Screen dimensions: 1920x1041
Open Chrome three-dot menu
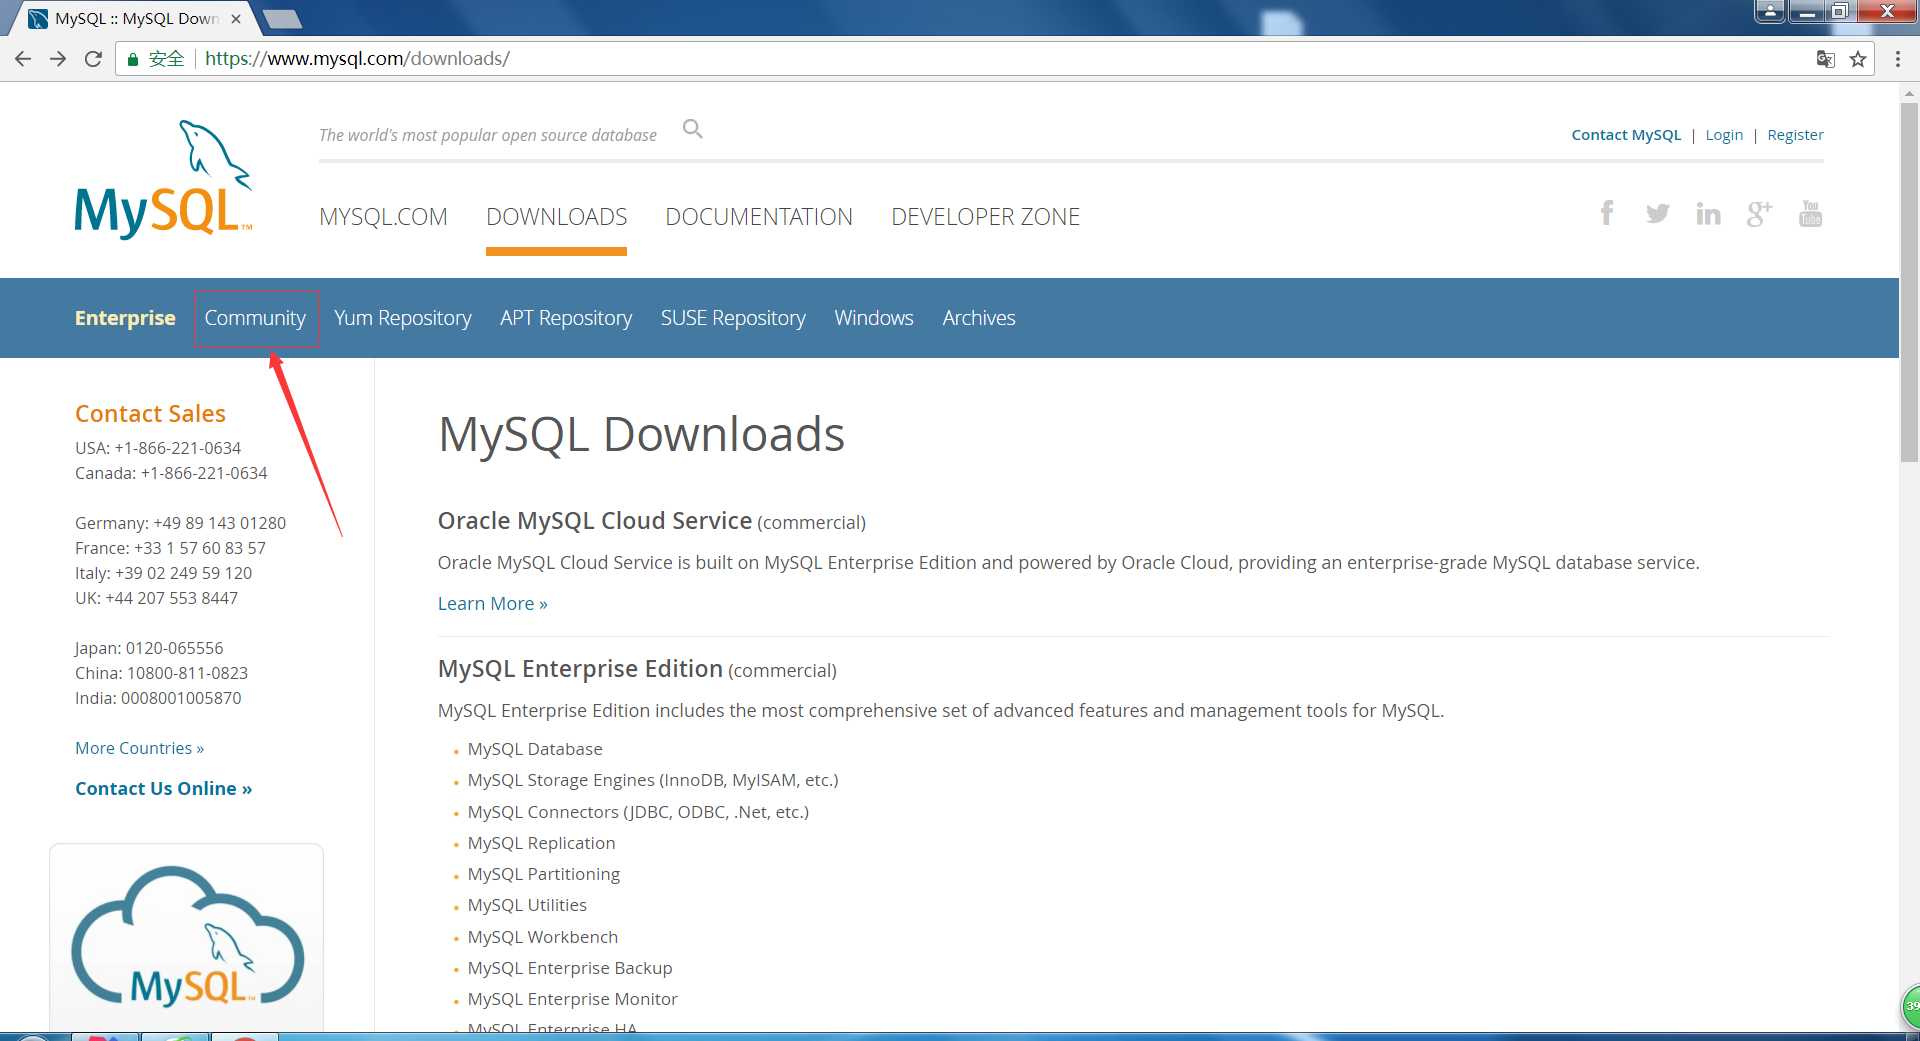(x=1898, y=59)
